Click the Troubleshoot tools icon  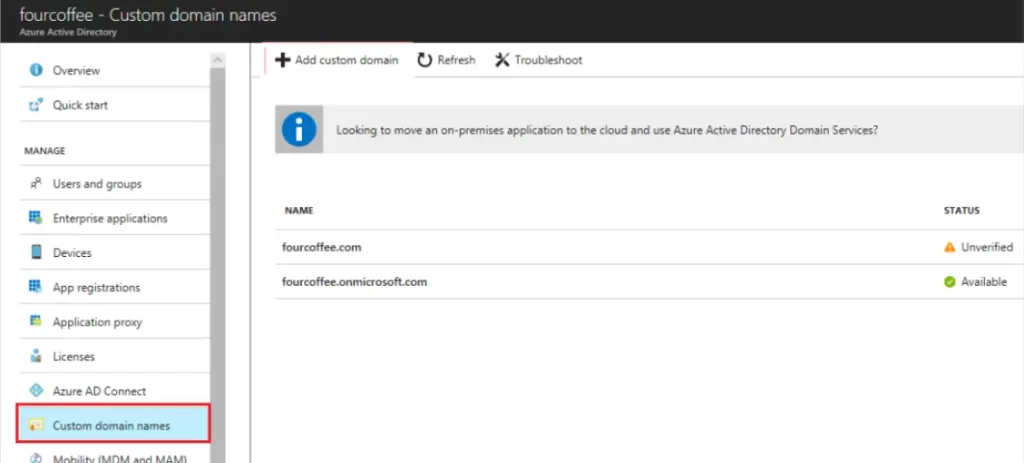[x=502, y=60]
